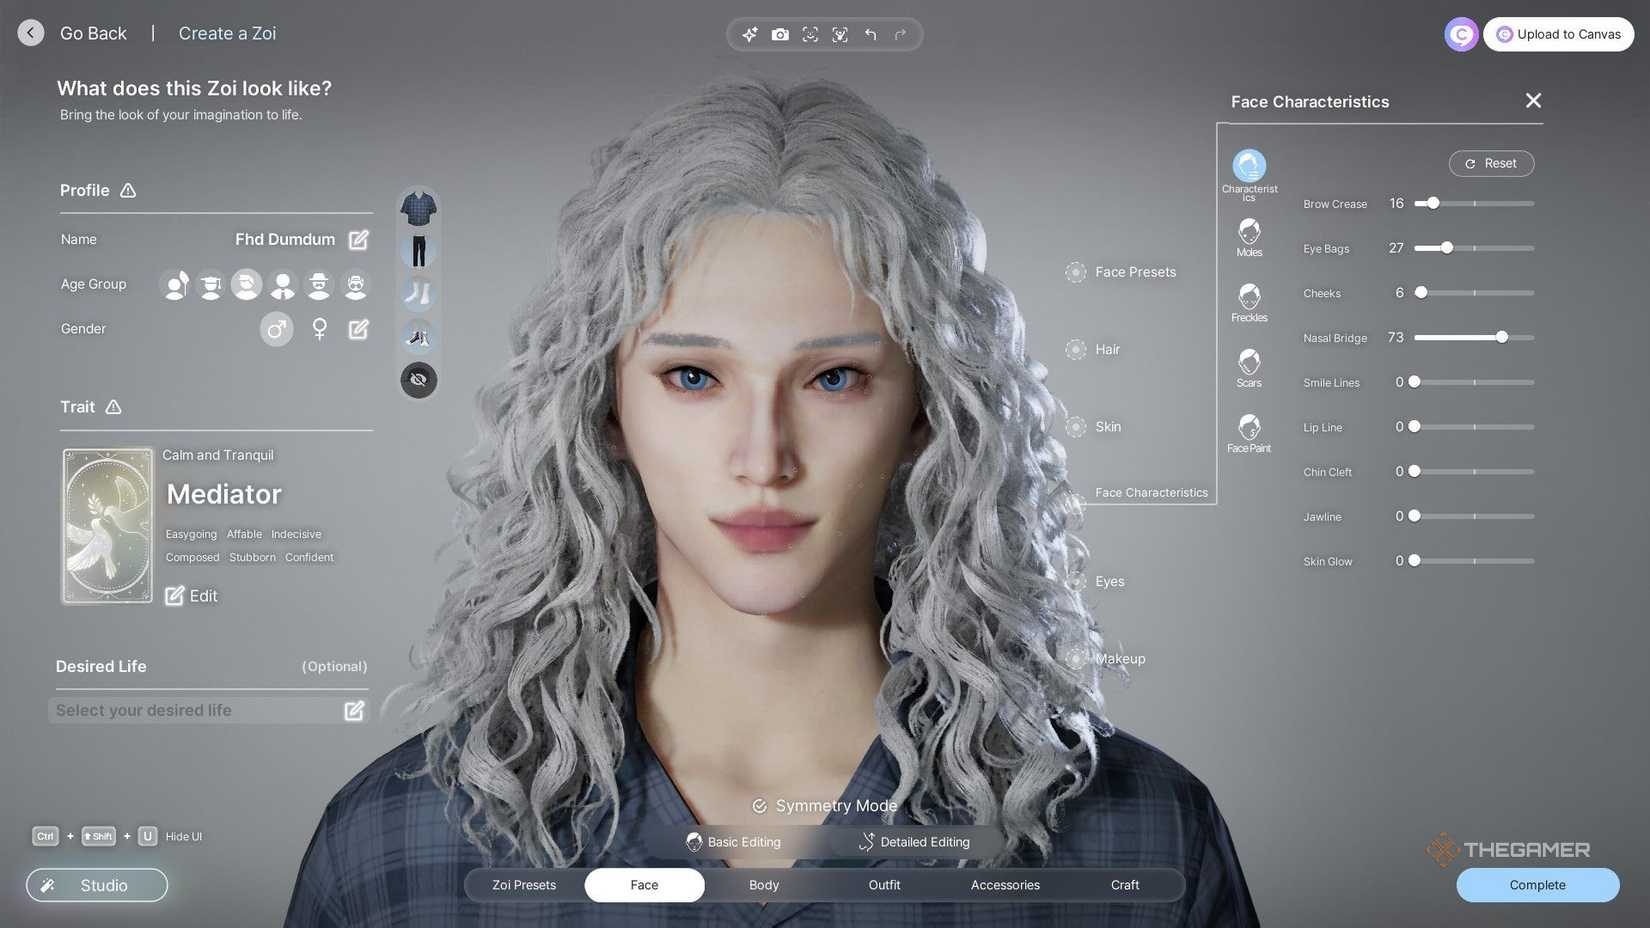This screenshot has height=928, width=1650.
Task: Toggle outfit visibility with the eye icon
Action: [418, 379]
